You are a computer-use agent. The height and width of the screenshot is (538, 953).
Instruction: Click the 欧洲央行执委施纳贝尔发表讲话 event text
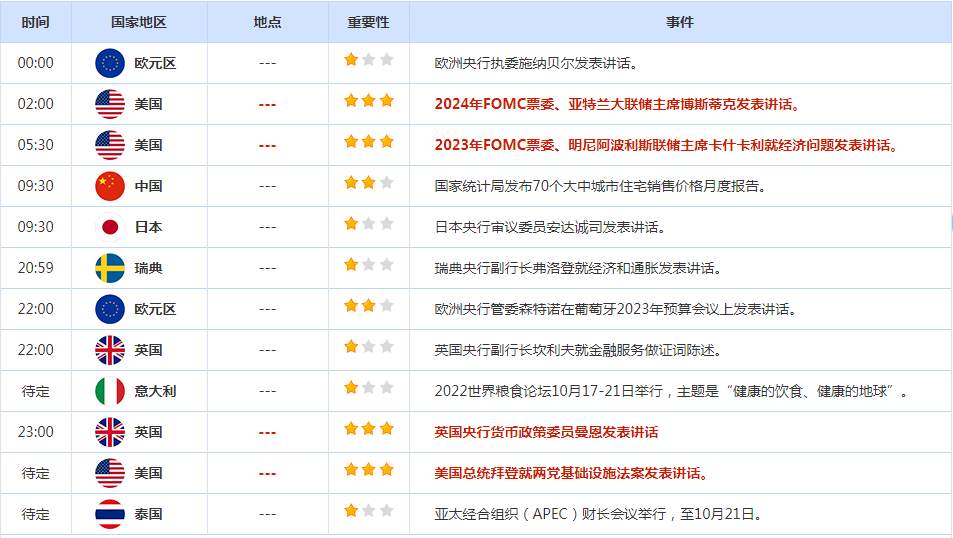pos(536,63)
